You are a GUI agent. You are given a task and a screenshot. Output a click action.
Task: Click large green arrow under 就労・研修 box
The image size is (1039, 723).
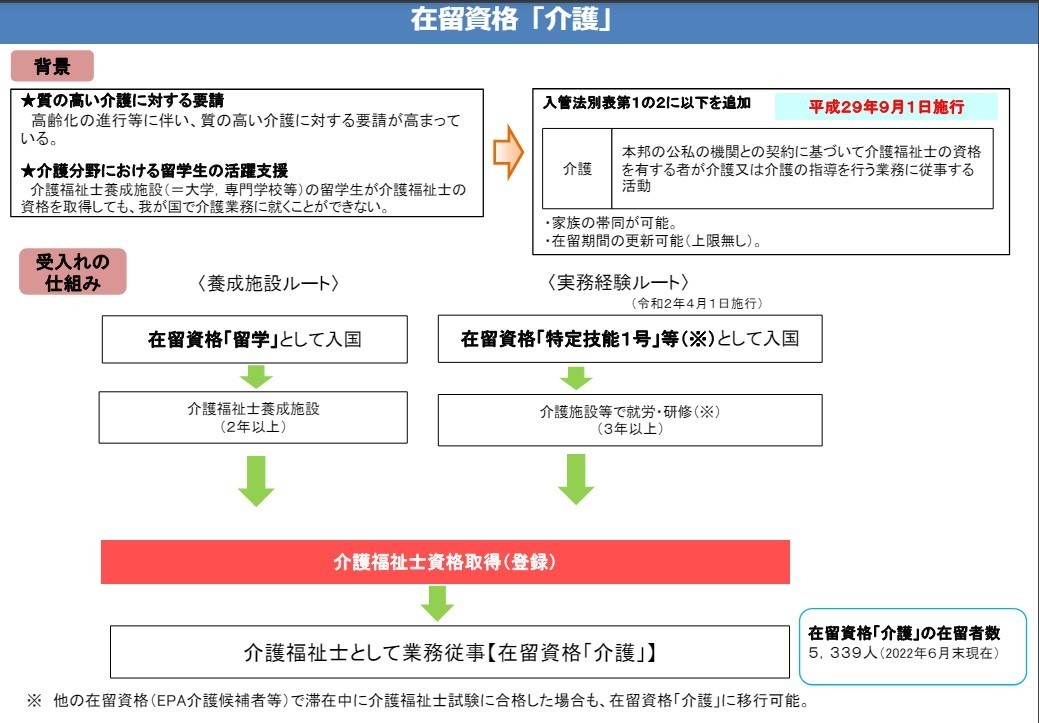coord(576,480)
